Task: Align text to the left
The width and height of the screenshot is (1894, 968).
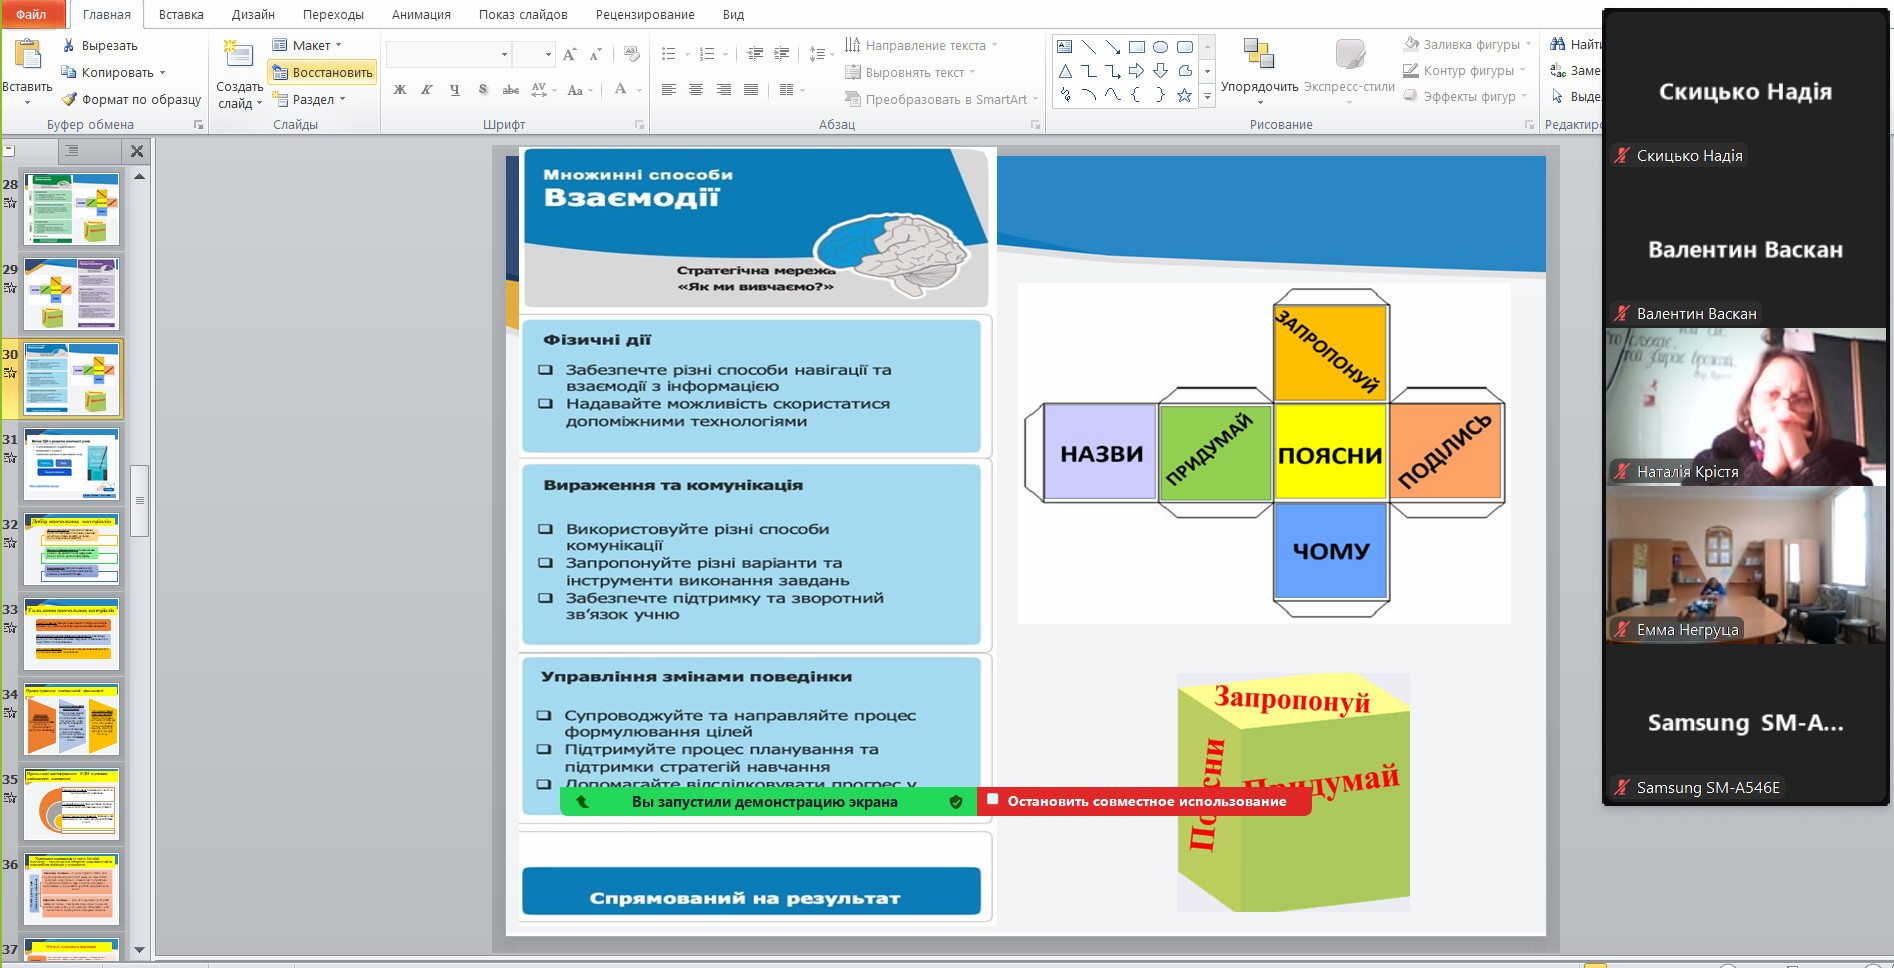Action: pyautogui.click(x=669, y=90)
